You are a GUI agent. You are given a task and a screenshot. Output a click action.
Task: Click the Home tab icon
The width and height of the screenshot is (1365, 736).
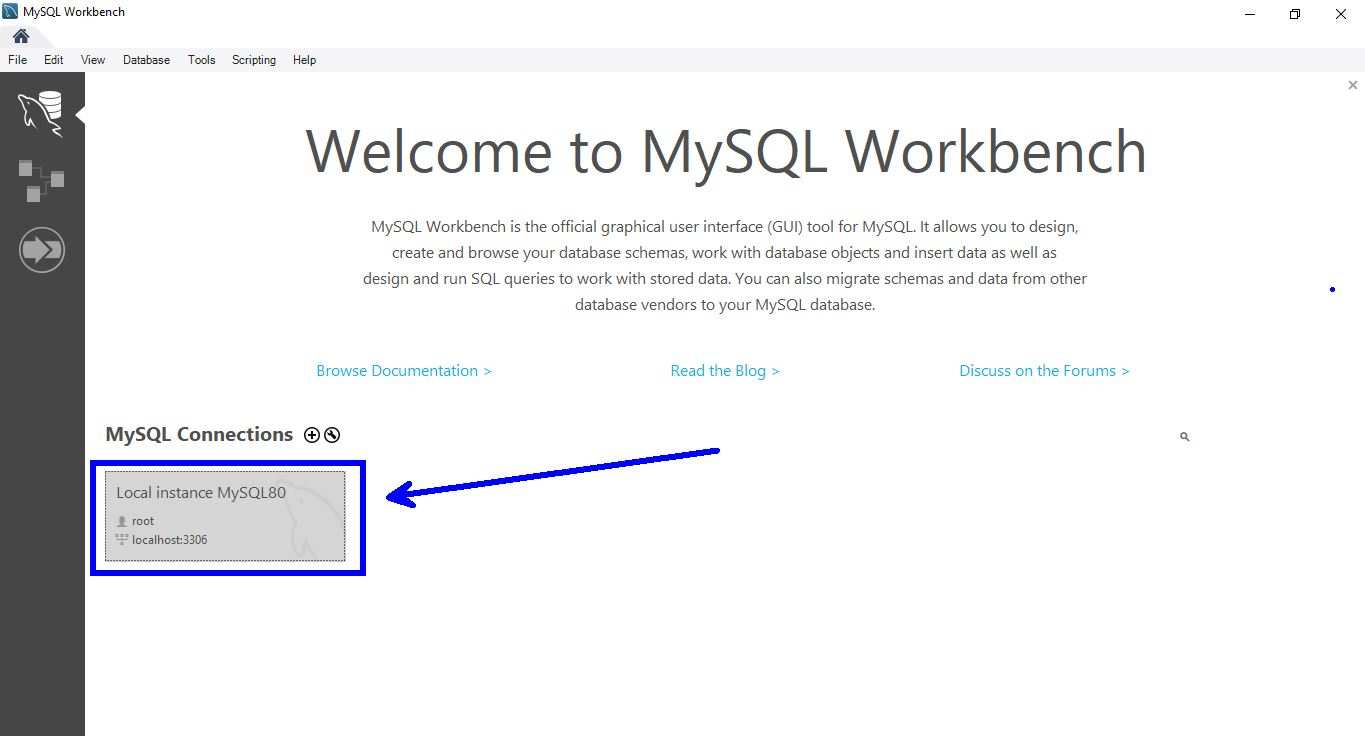[21, 36]
